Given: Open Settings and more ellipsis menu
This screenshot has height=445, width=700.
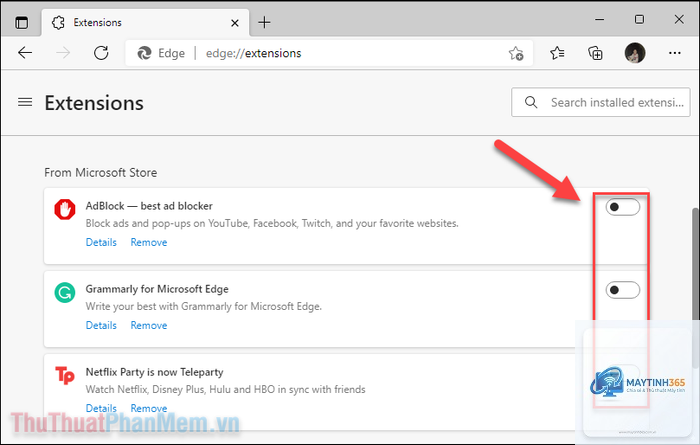Looking at the screenshot, I should tap(675, 53).
